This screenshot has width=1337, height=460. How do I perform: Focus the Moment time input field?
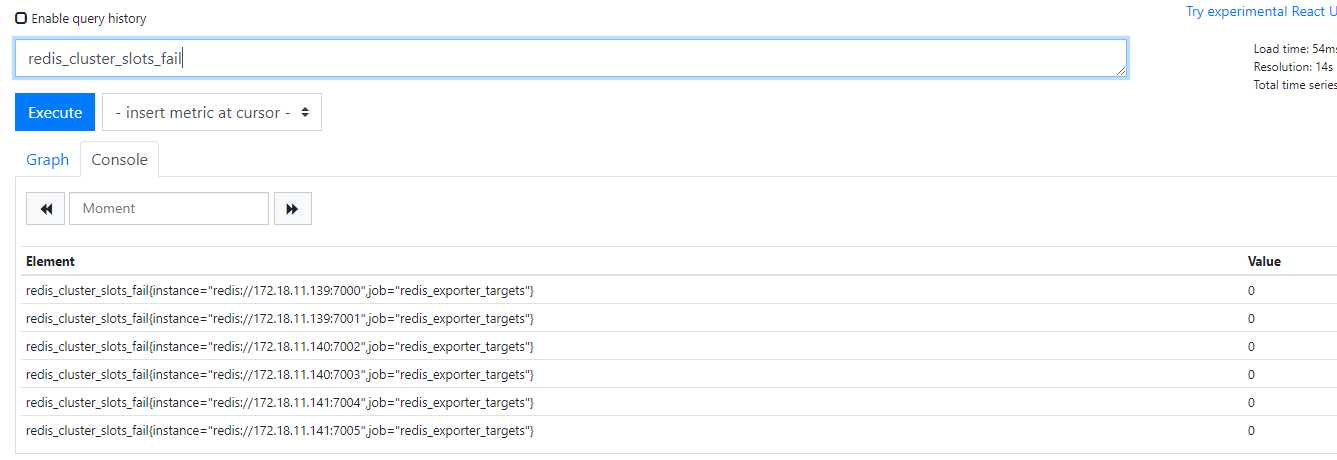click(x=169, y=208)
